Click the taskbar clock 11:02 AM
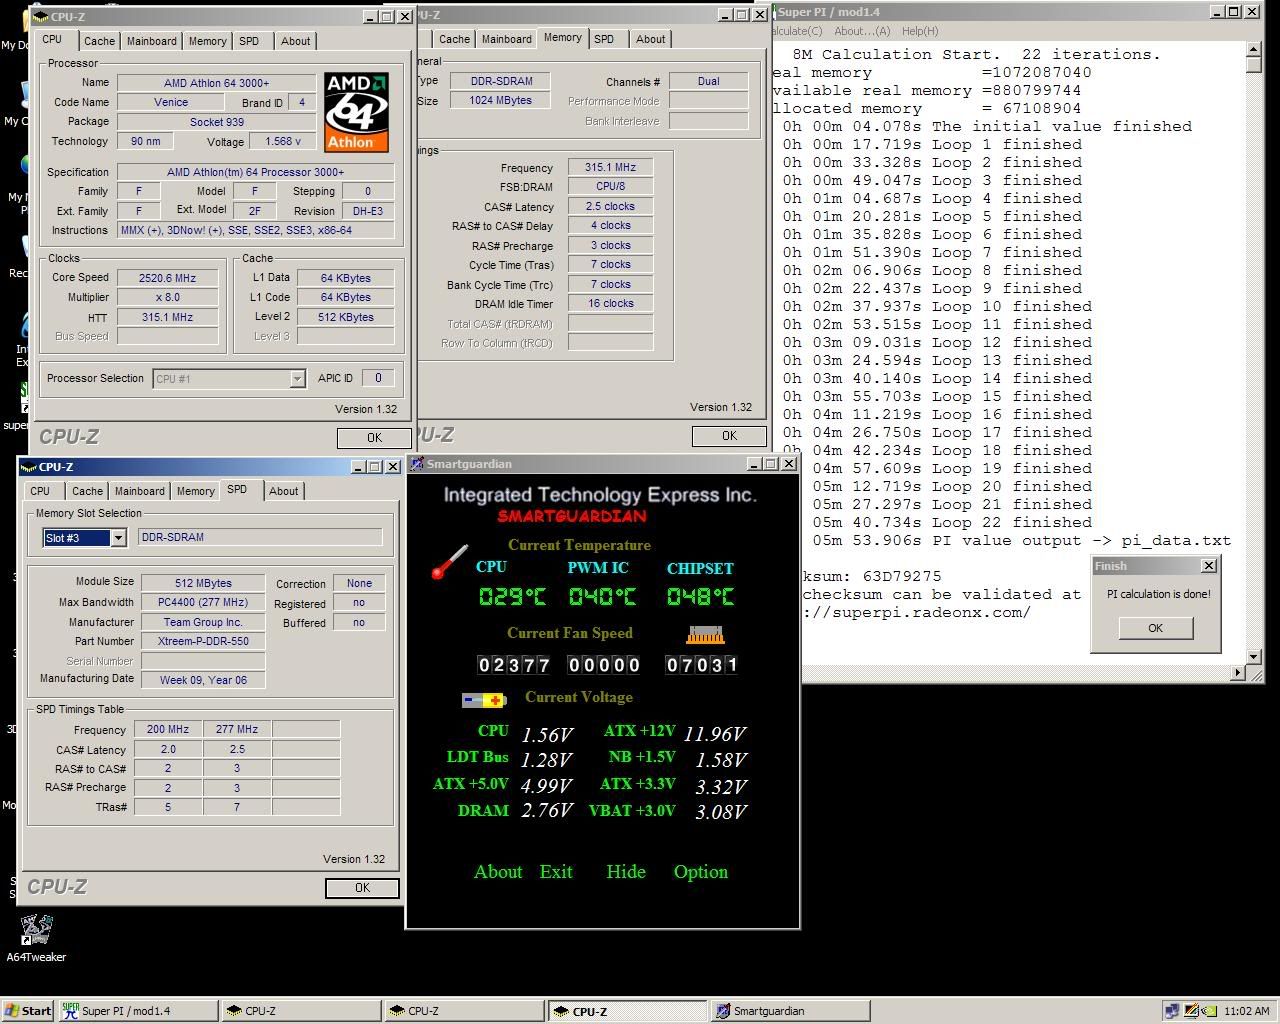This screenshot has height=1024, width=1280. pos(1246,1011)
